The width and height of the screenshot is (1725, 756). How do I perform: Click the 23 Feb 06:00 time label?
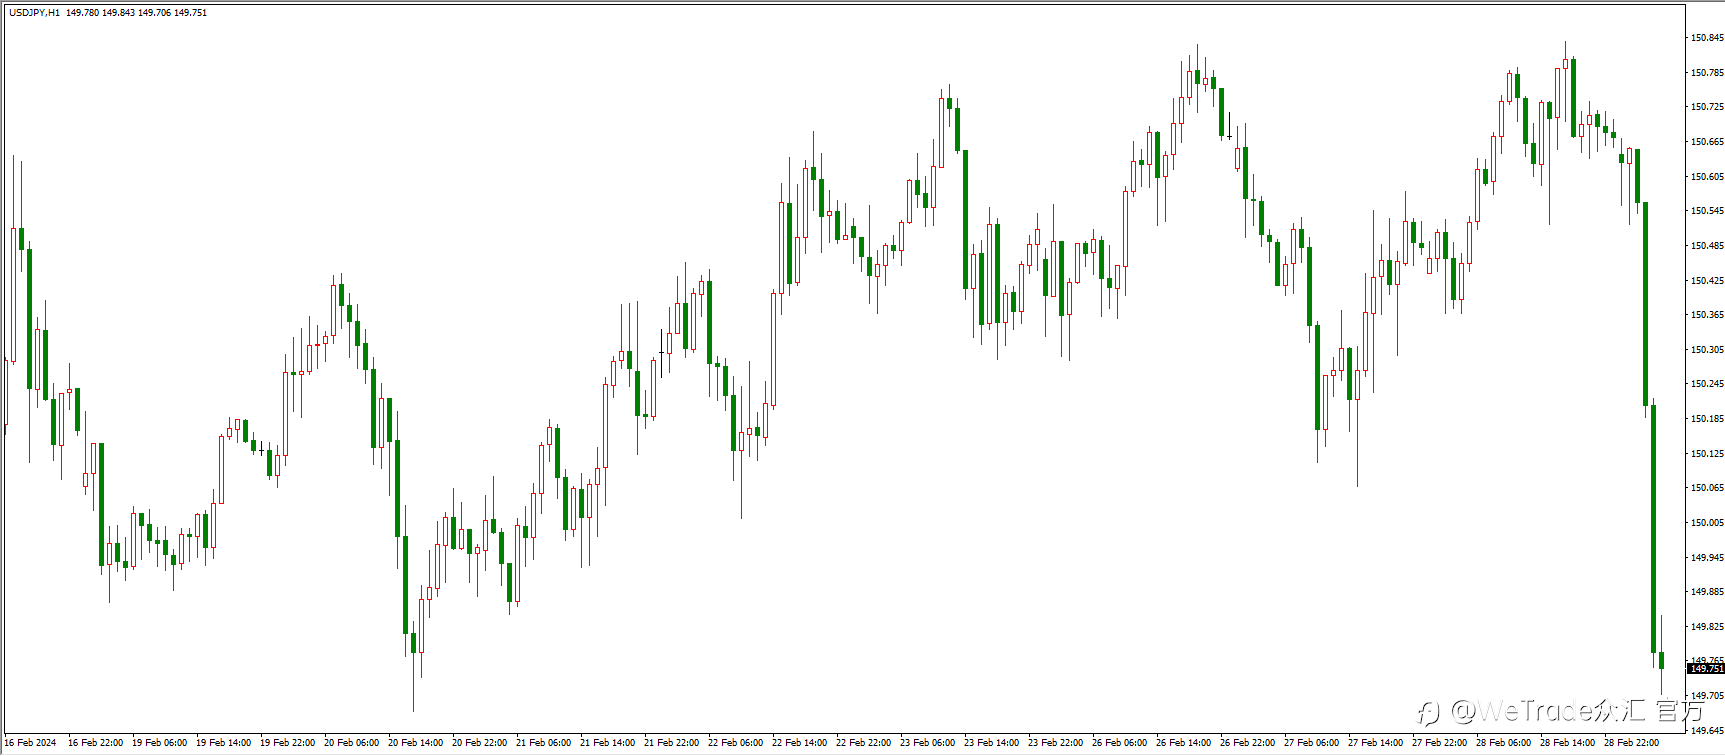click(x=928, y=743)
